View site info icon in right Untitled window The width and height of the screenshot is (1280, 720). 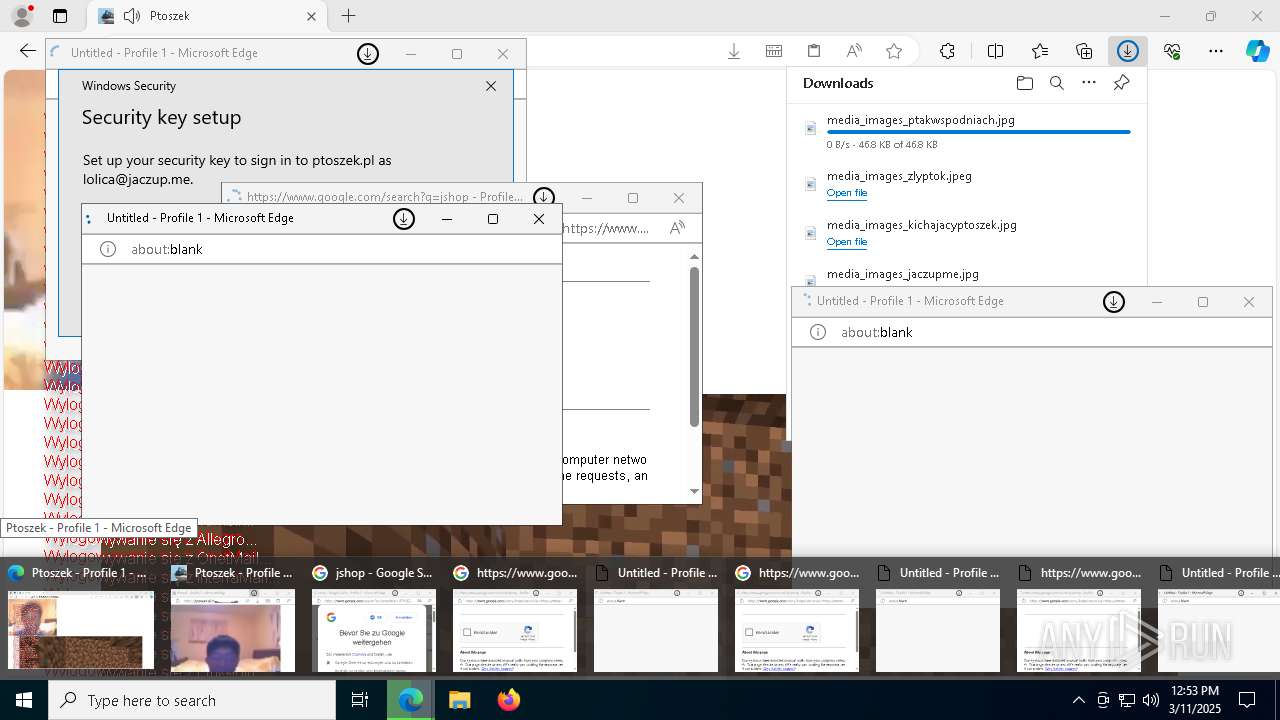click(818, 332)
